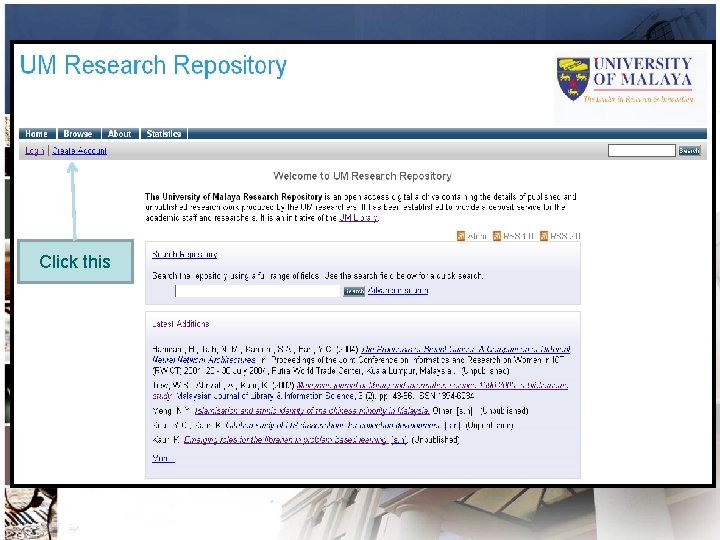Open the Malaysian Journal of Library paper link
Viewport: 720px width, 540px height.
pyautogui.click(x=432, y=386)
